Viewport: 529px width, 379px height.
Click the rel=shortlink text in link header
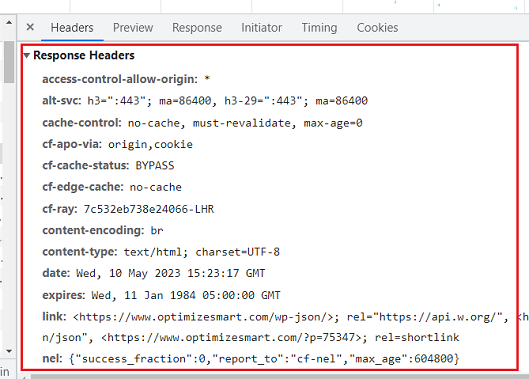click(417, 337)
